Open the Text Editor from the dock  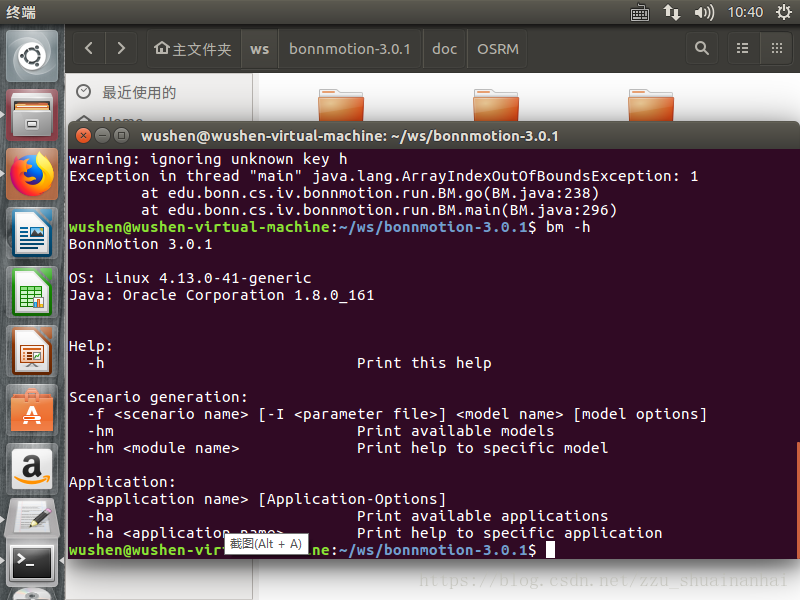tap(32, 517)
